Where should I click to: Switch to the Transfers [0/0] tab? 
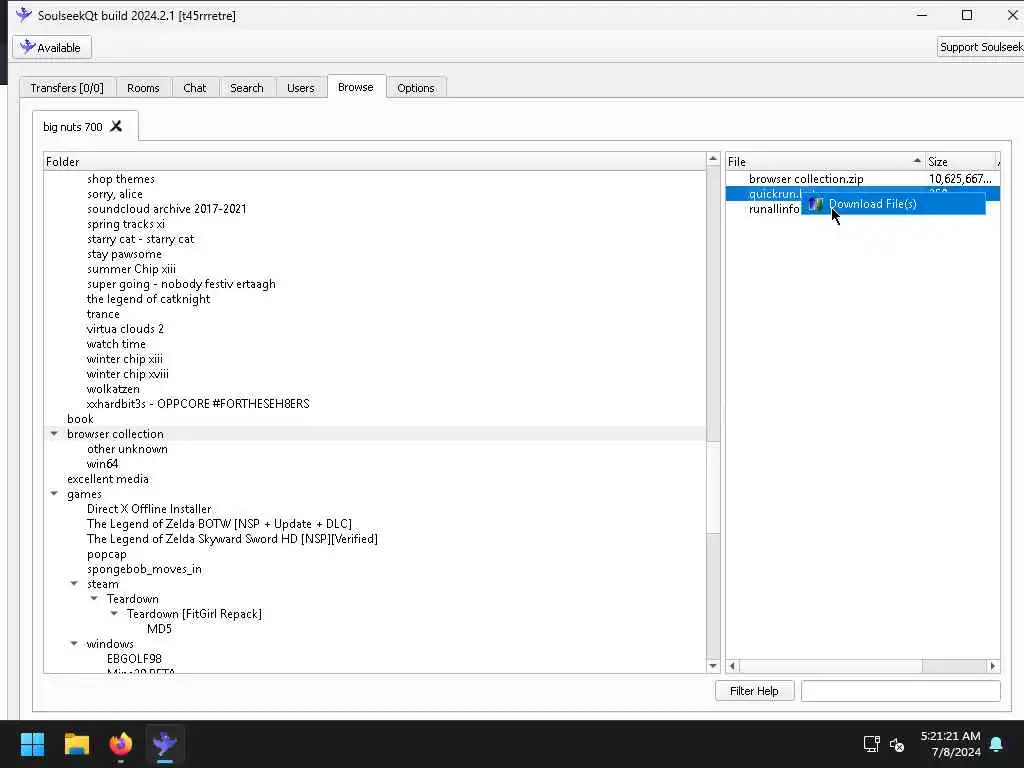click(x=67, y=88)
